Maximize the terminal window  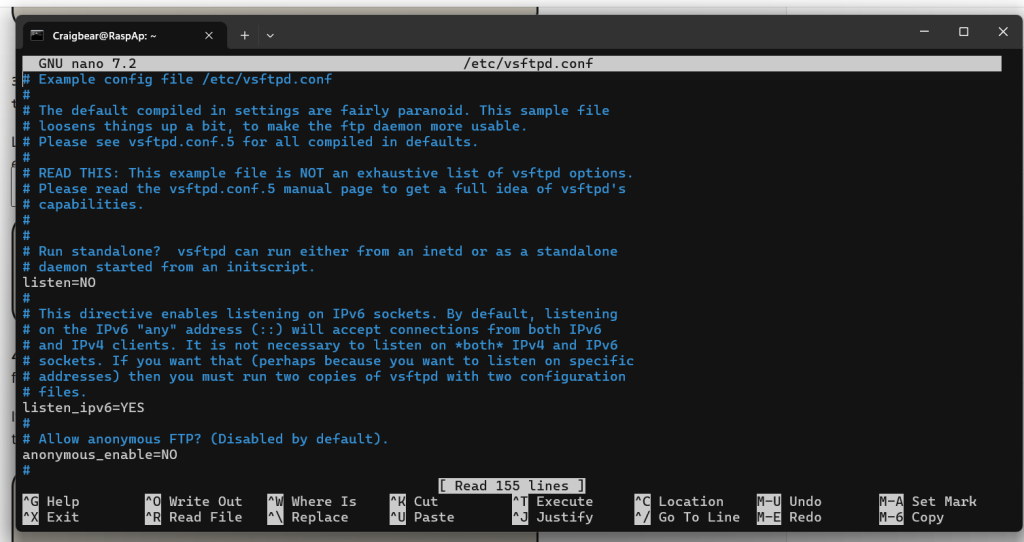pos(963,32)
